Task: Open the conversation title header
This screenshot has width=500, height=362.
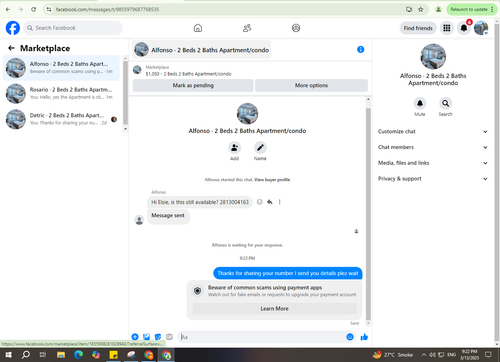Action: point(202,50)
